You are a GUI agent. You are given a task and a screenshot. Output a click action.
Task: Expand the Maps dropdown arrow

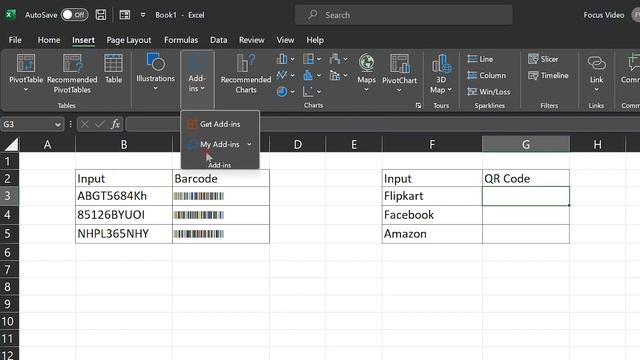tap(367, 90)
